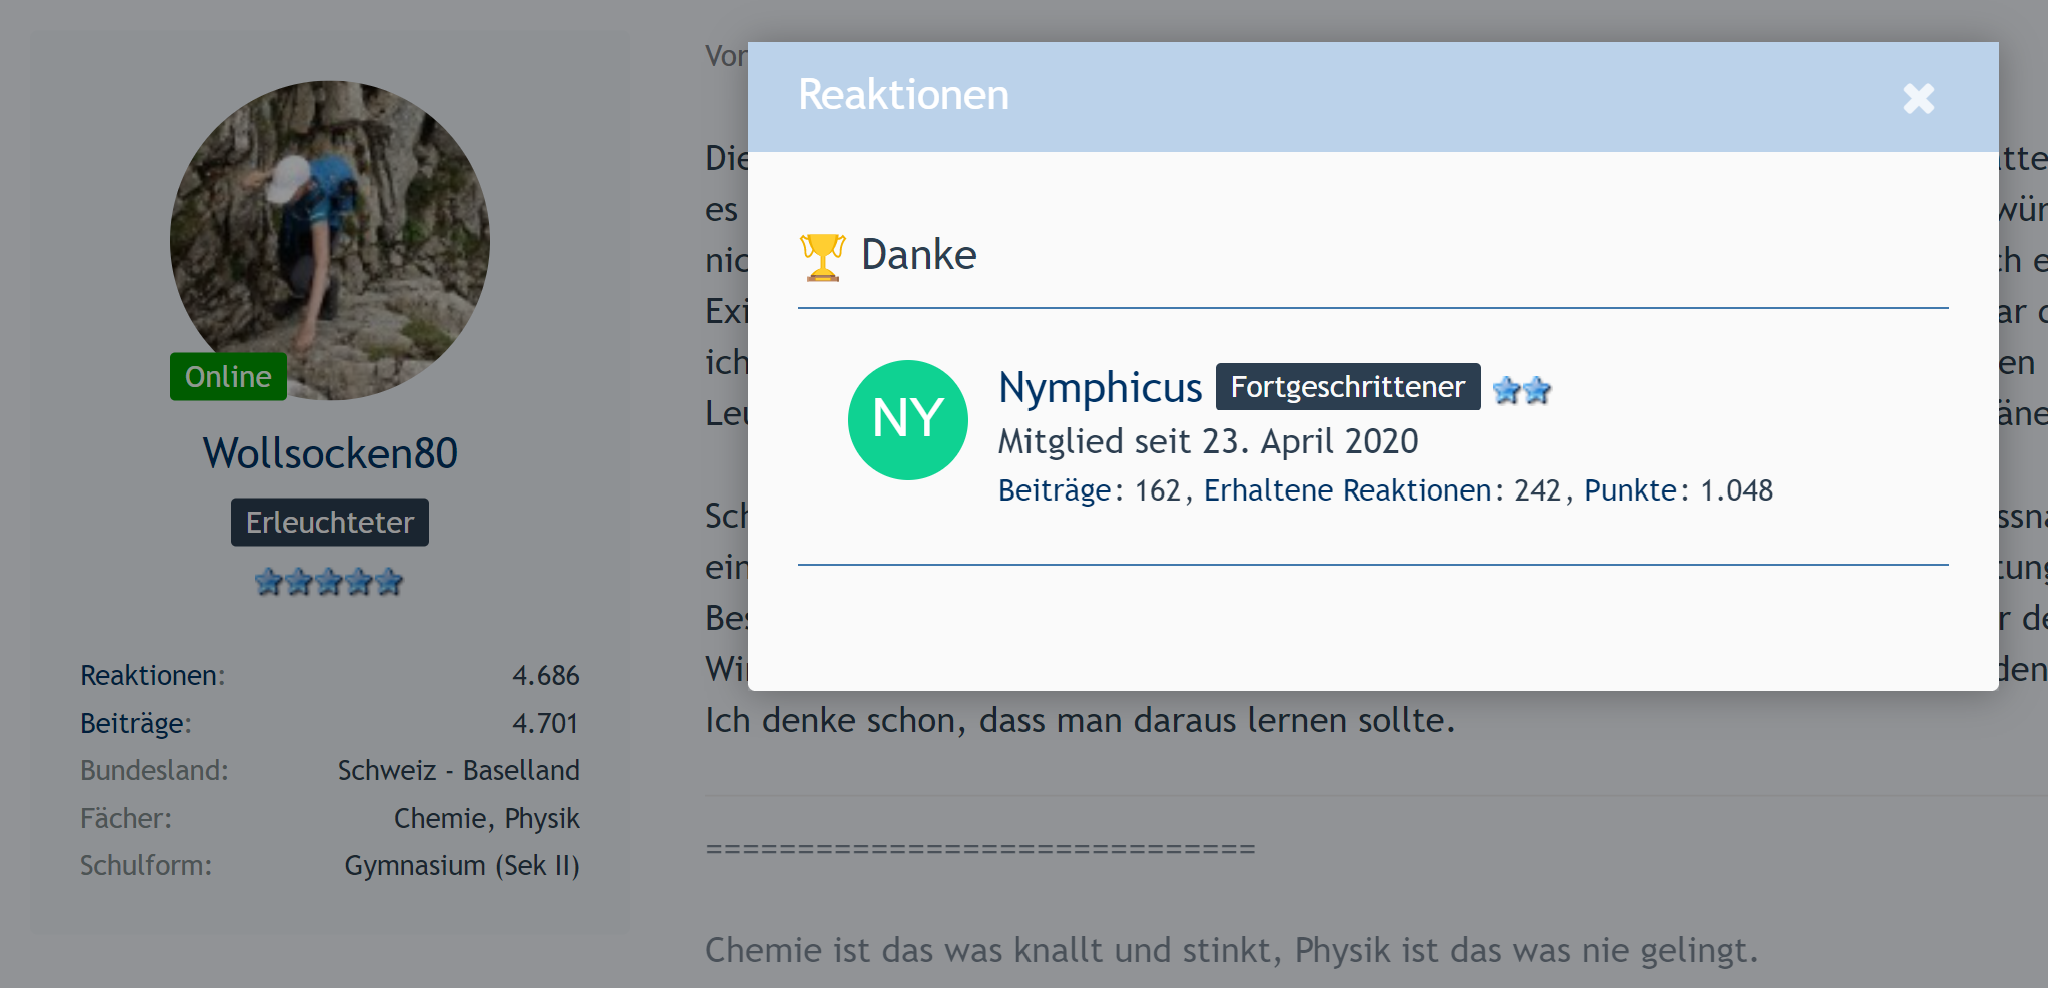Click Beiträge label in the sidebar
Viewport: 2048px width, 988px height.
(135, 724)
